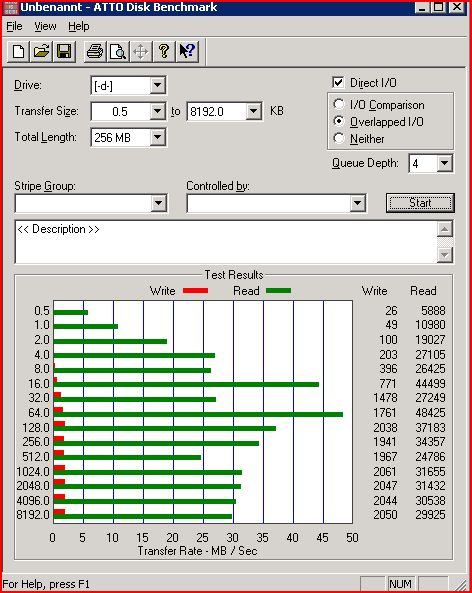472x593 pixels.
Task: Click the green read bar for 64.0
Action: [198, 414]
